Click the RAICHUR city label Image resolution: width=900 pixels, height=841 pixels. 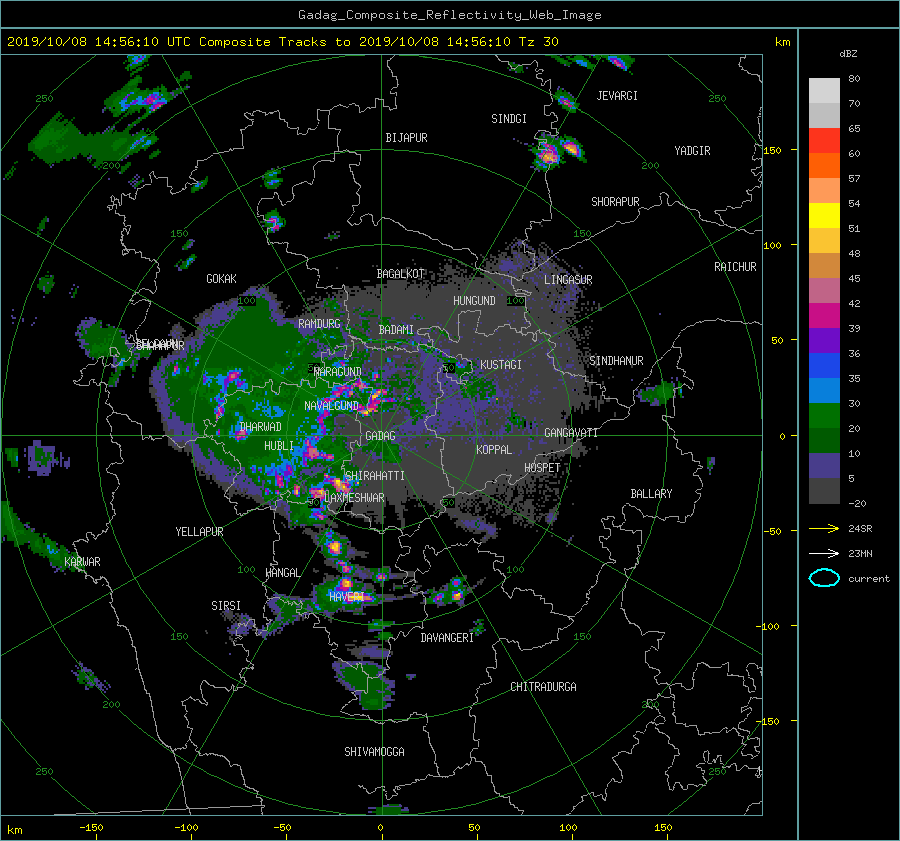pos(735,267)
